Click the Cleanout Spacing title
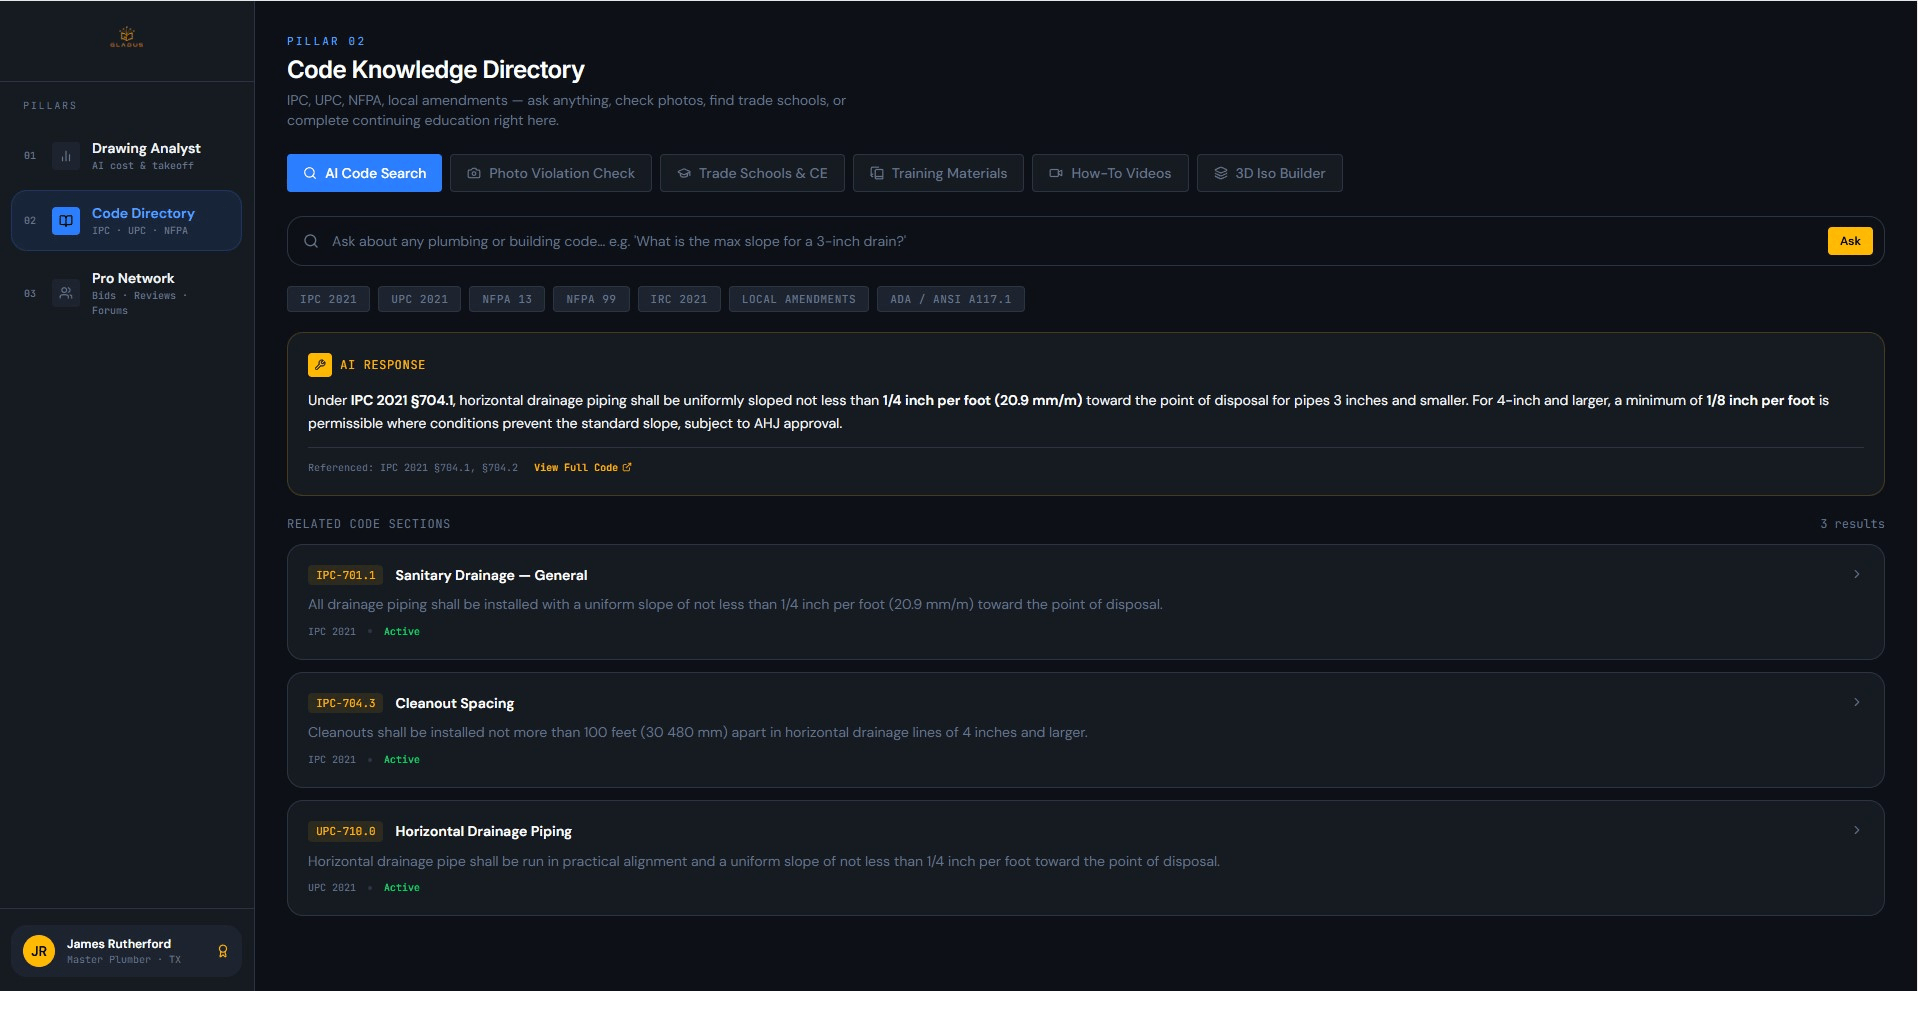 454,703
